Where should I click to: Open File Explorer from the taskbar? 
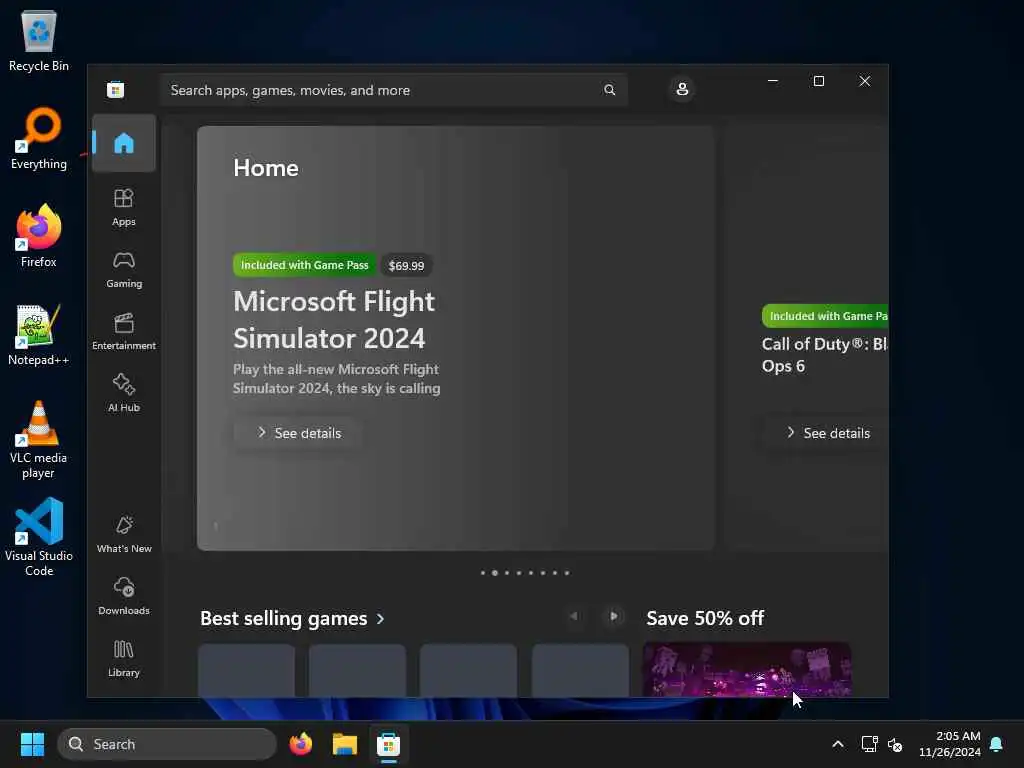click(x=345, y=744)
